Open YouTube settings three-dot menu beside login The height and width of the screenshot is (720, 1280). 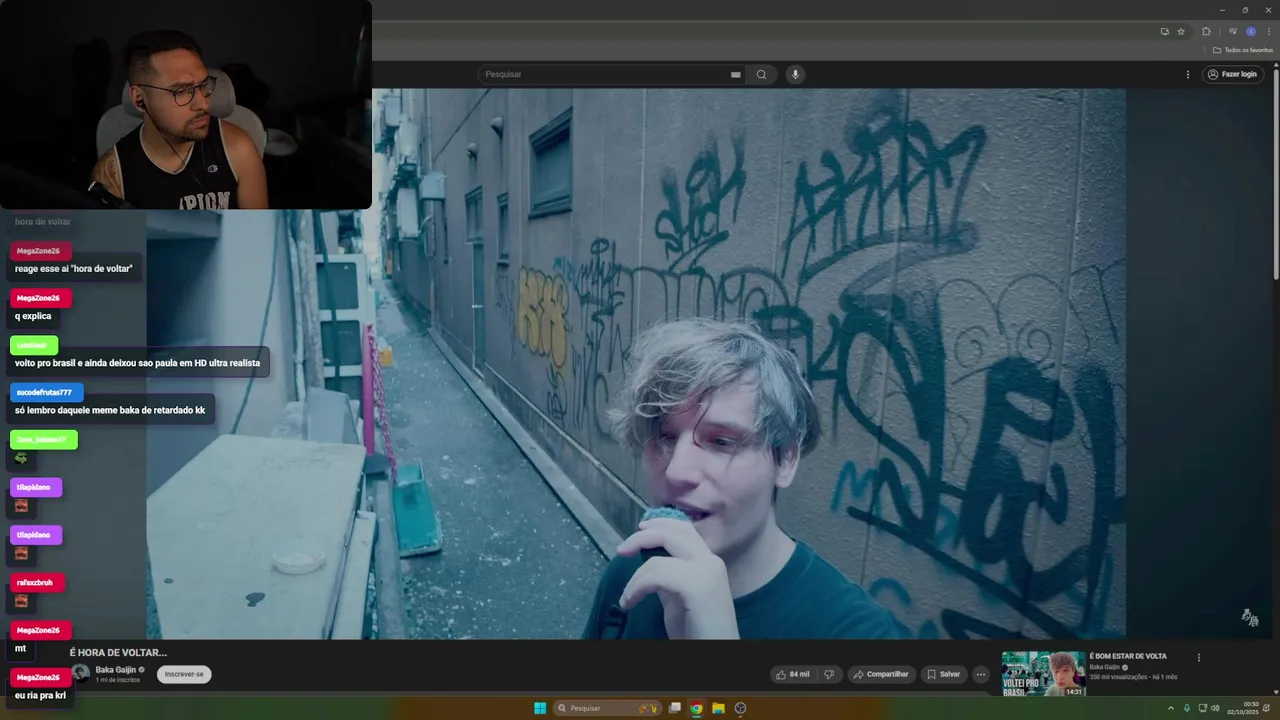coord(1188,74)
